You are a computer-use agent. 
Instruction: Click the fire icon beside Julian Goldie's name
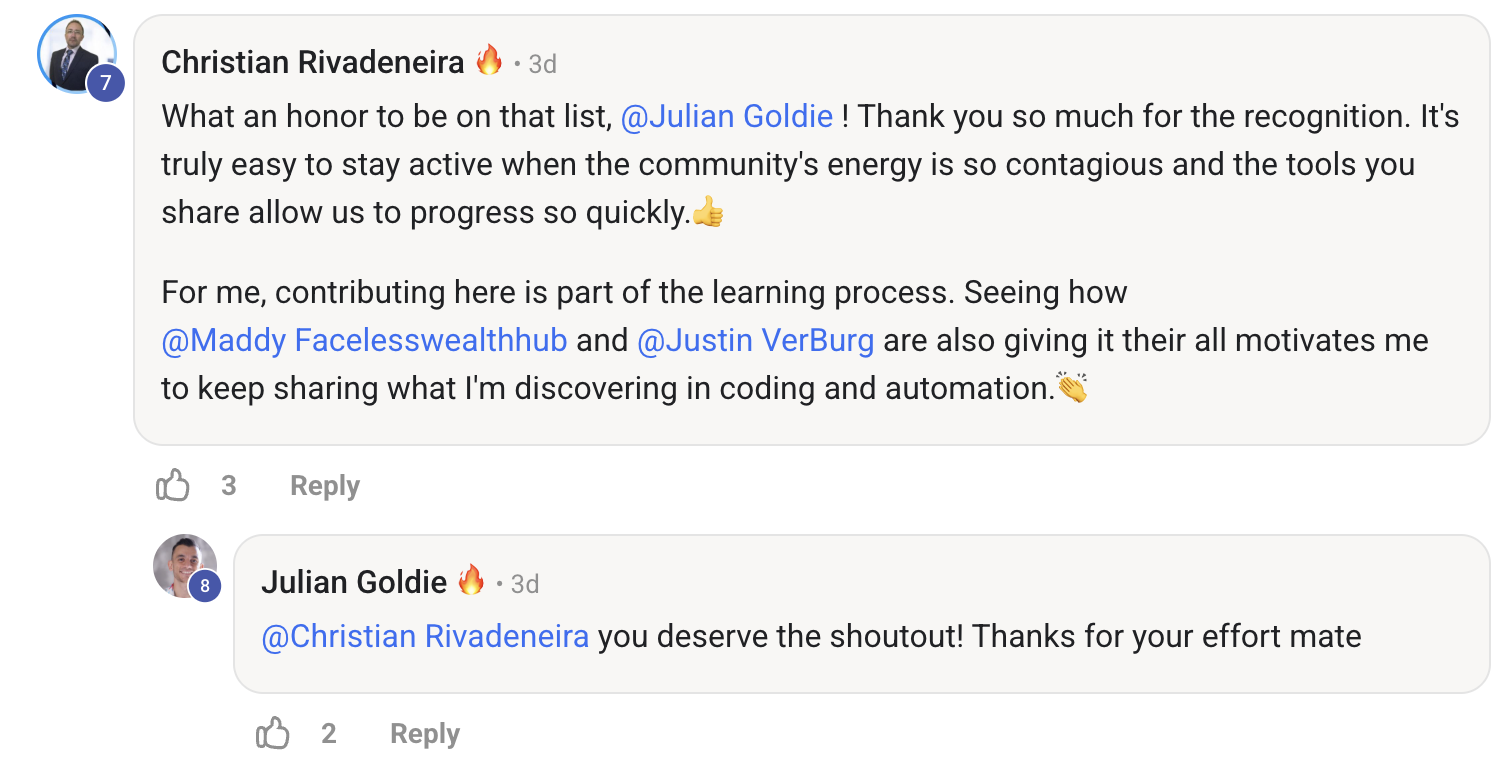click(x=471, y=580)
